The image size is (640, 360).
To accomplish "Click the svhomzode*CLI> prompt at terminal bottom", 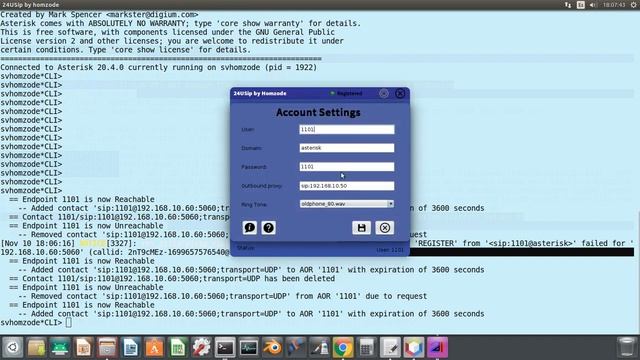I will (x=31, y=322).
